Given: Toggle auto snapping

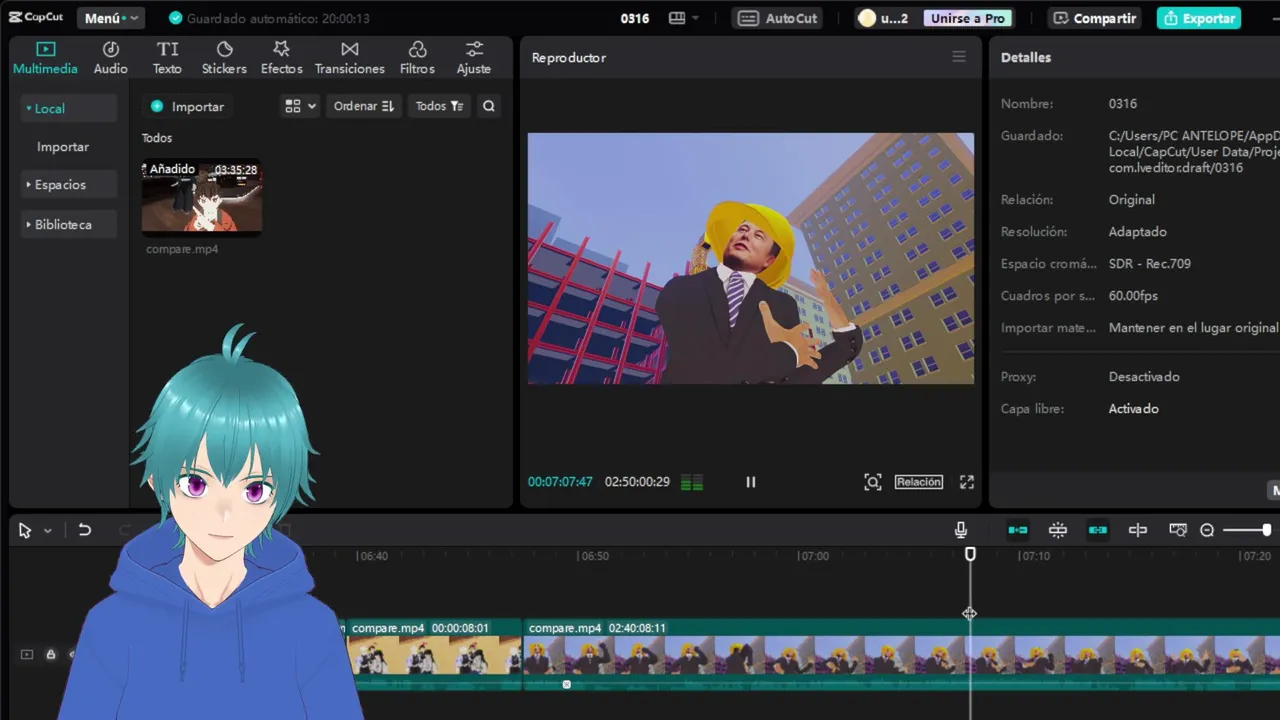Looking at the screenshot, I should click(x=1058, y=530).
